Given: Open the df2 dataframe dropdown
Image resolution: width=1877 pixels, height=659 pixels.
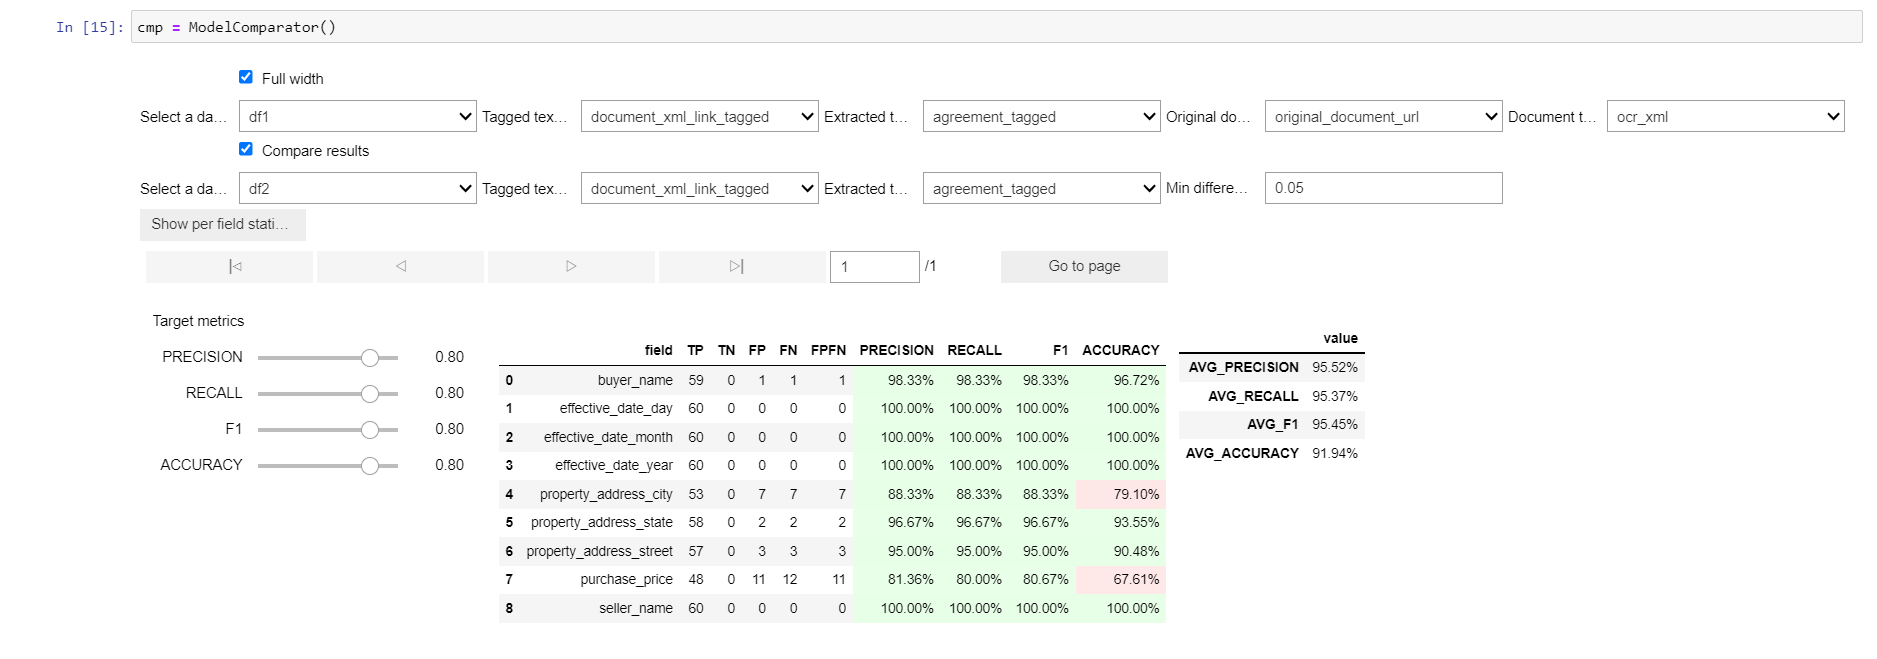Looking at the screenshot, I should tap(358, 188).
